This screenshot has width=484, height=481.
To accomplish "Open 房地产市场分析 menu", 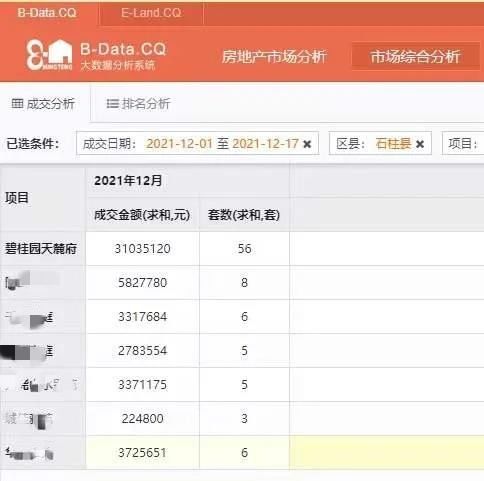I will click(x=274, y=57).
